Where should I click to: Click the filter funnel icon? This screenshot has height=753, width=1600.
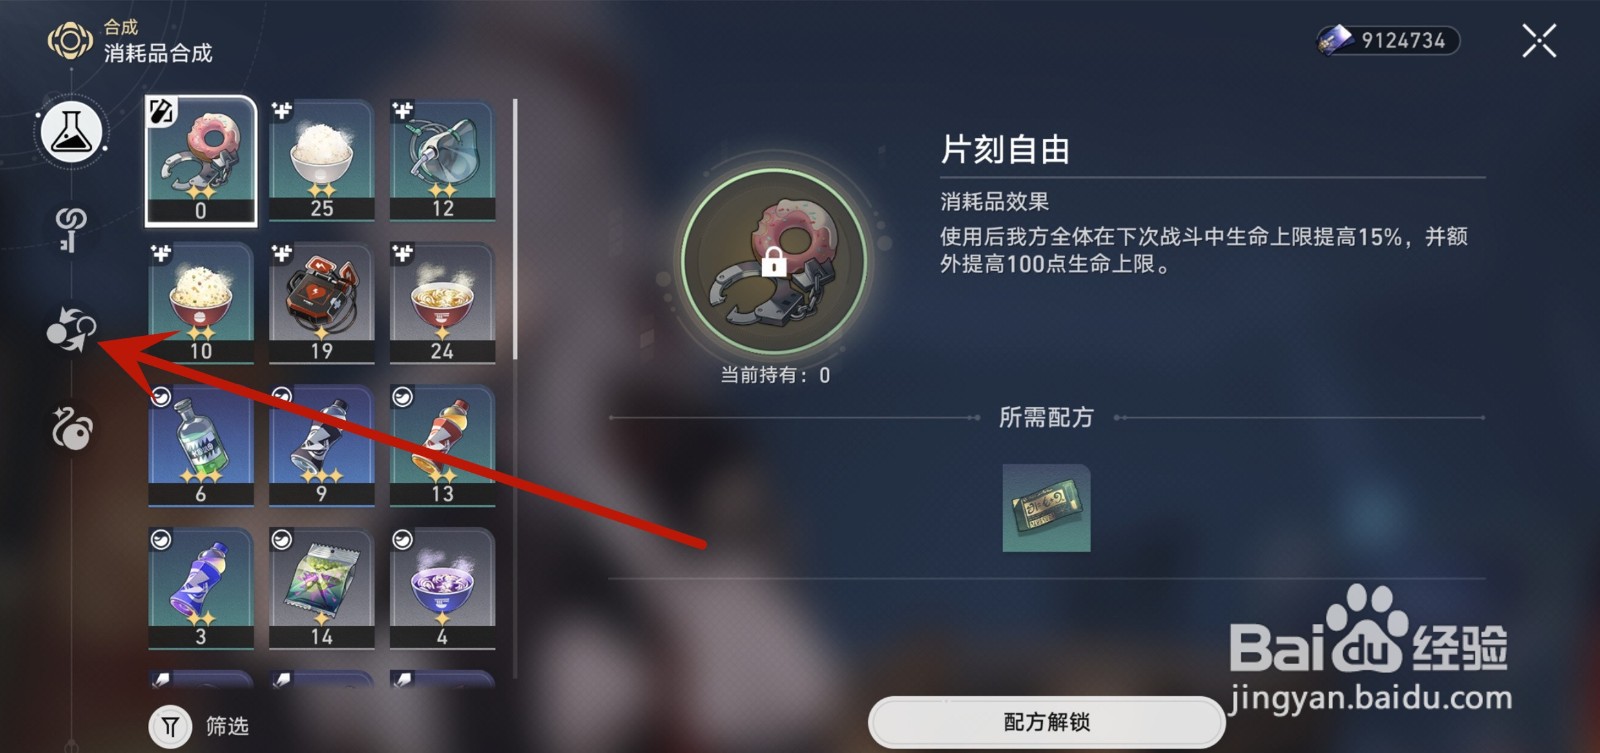click(x=170, y=726)
